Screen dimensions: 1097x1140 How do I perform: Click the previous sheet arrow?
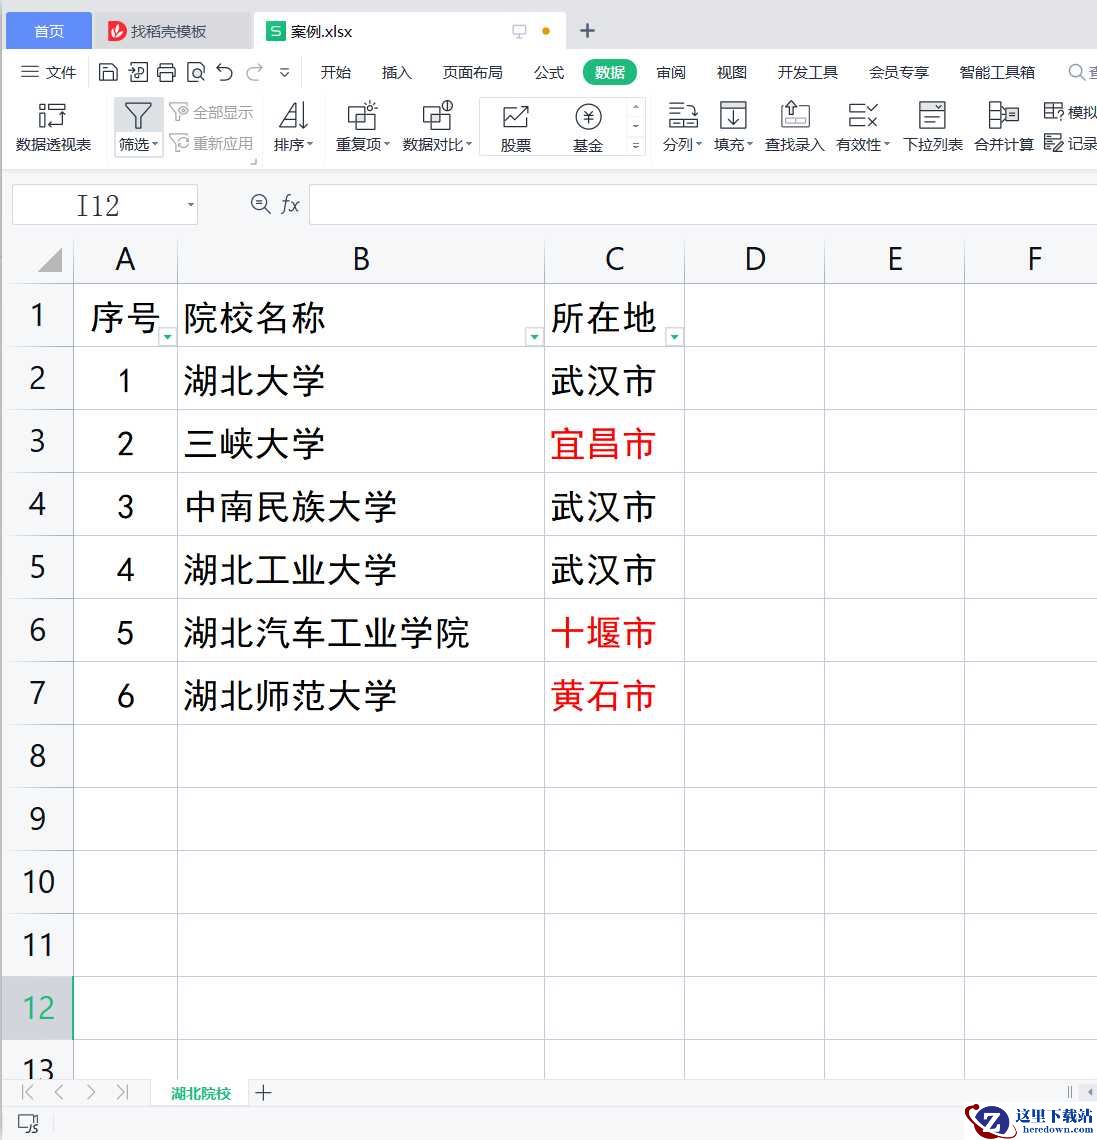(60, 1092)
